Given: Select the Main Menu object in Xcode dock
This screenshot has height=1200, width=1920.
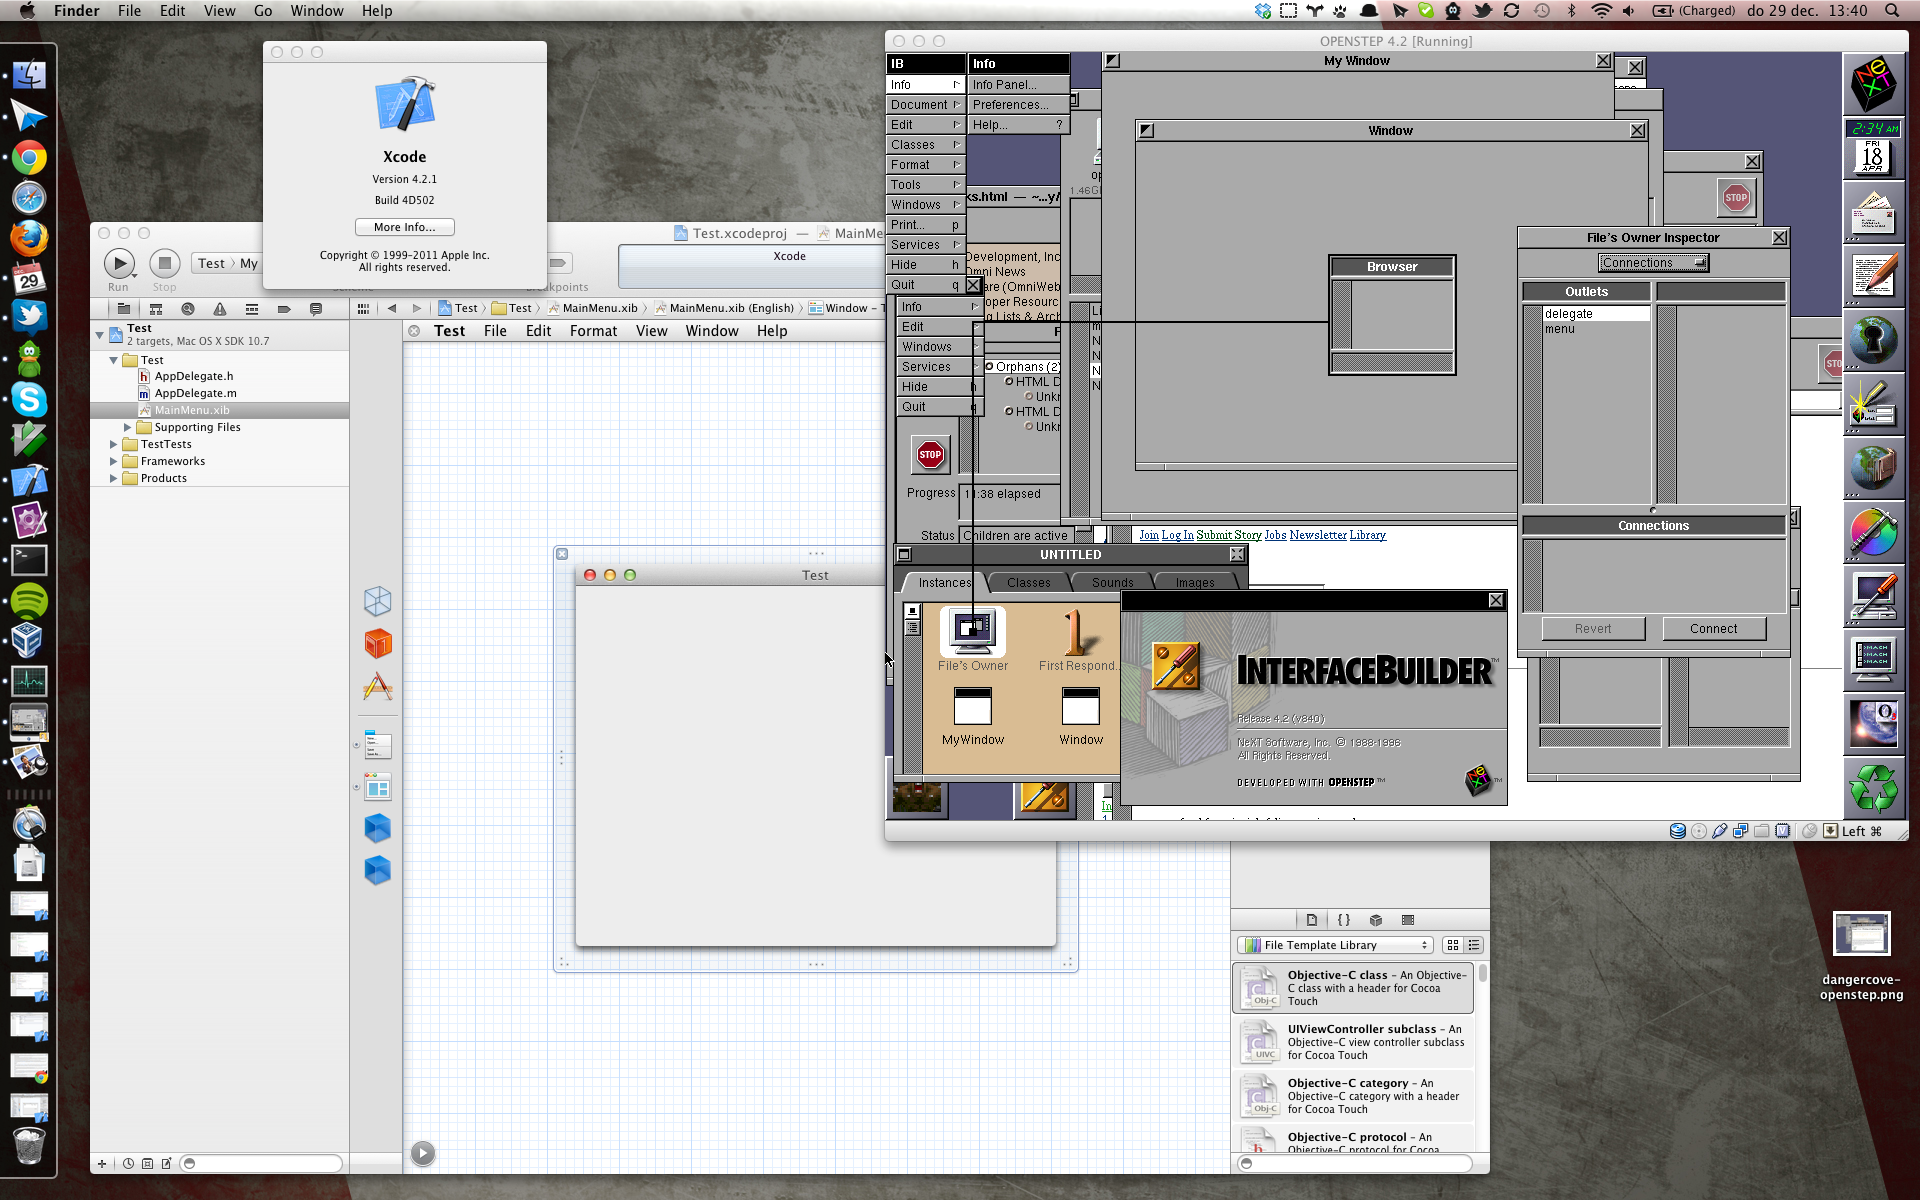Looking at the screenshot, I should 378,745.
